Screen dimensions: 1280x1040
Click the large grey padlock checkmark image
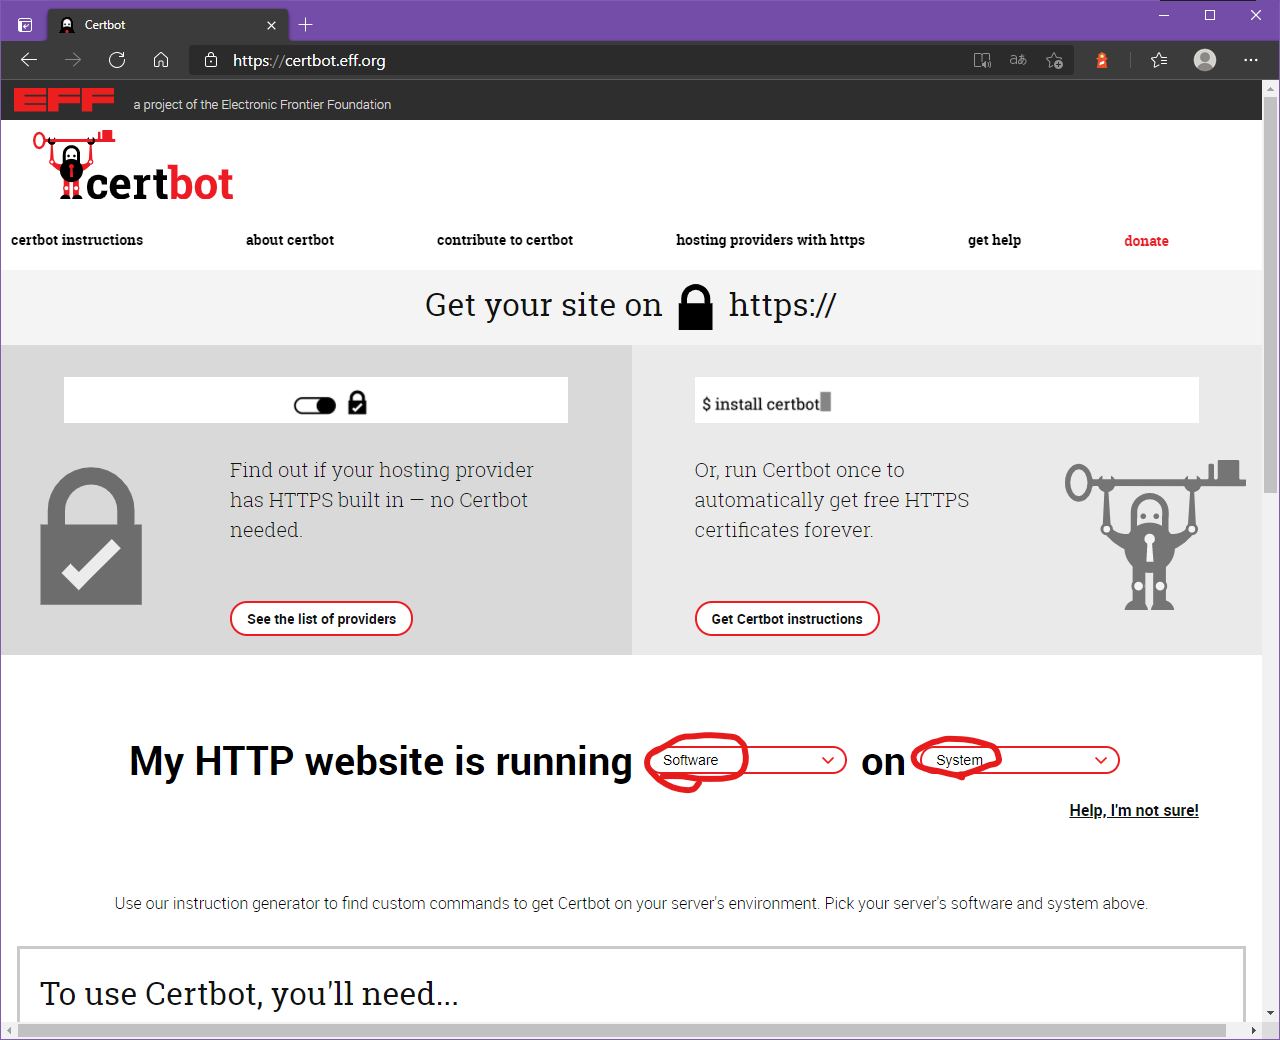coord(91,536)
